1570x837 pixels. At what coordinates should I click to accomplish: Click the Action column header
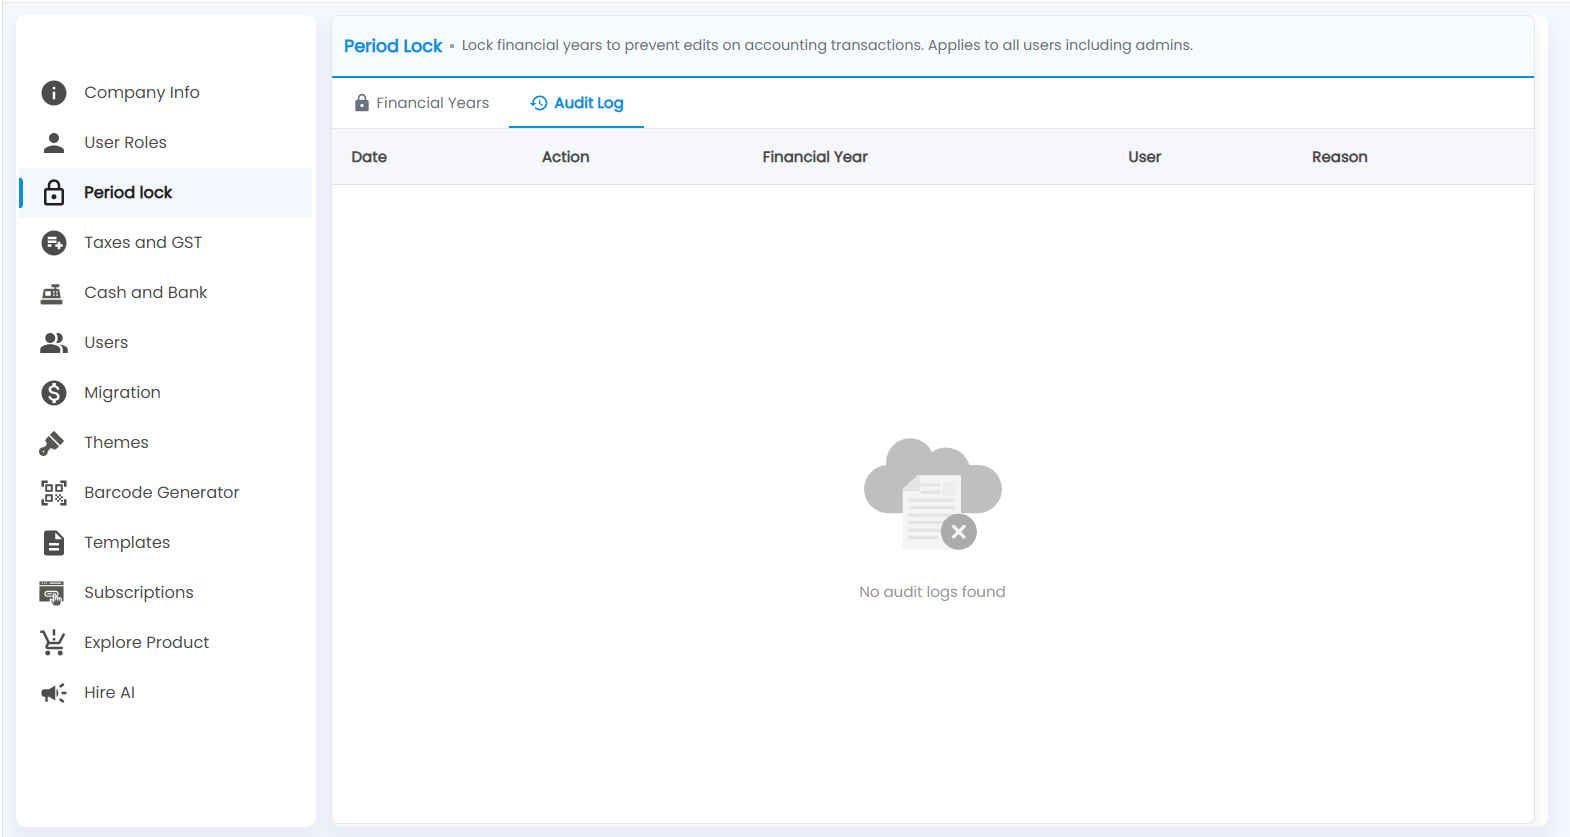[565, 157]
